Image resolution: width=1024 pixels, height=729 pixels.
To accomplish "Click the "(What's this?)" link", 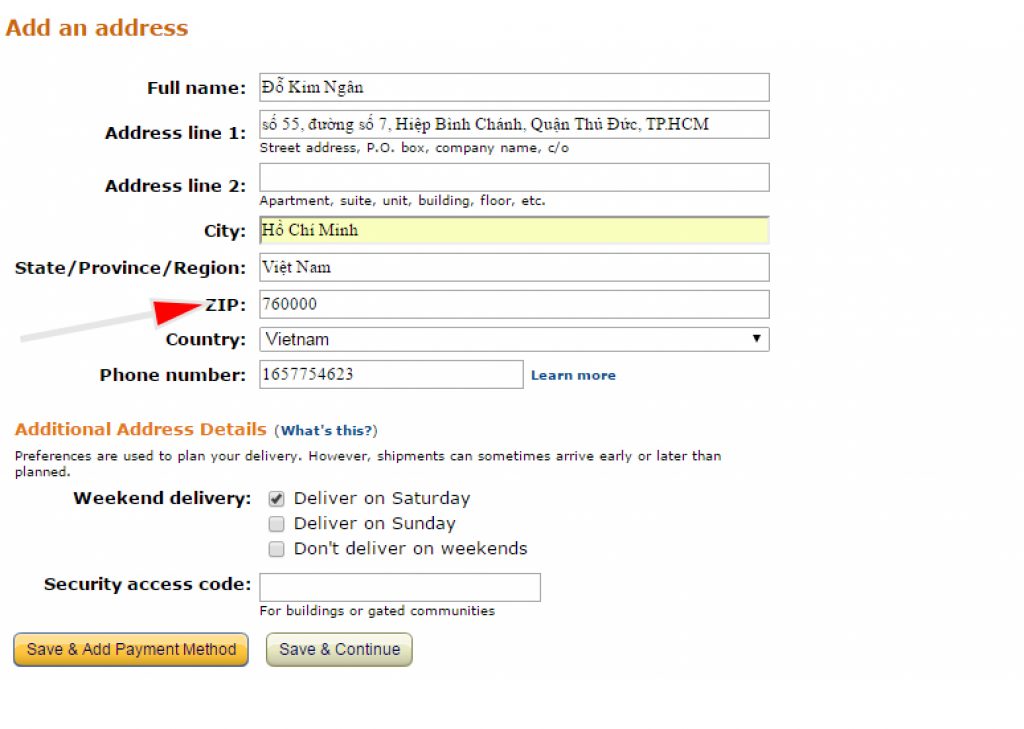I will (x=327, y=430).
